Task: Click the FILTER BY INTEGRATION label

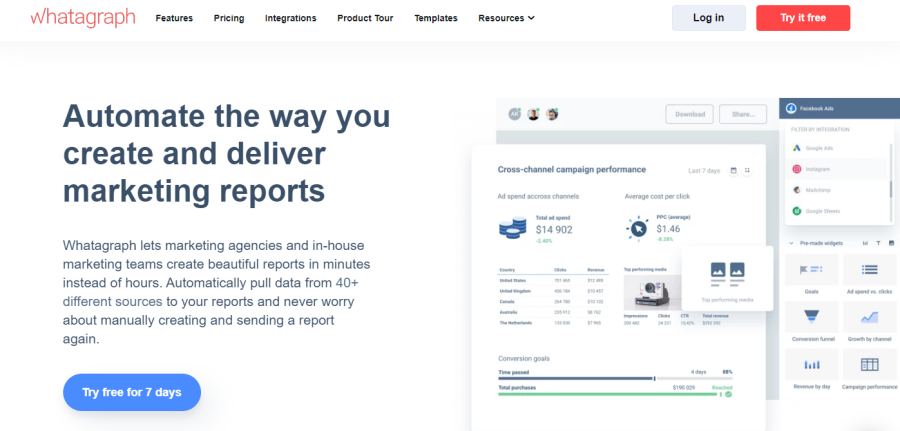Action: click(x=820, y=130)
